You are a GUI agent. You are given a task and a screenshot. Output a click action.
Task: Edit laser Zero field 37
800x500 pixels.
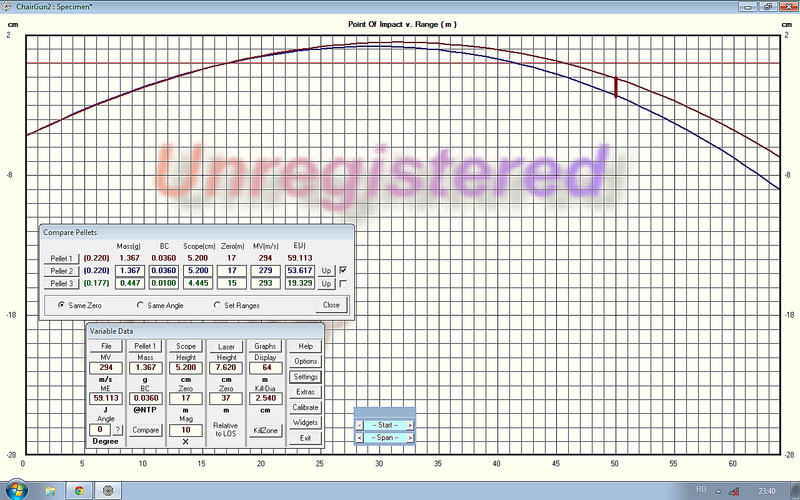(226, 398)
